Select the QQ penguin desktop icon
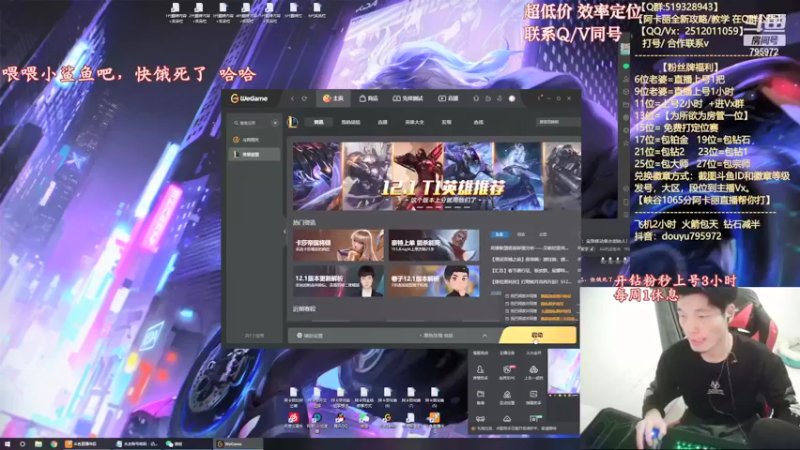The height and width of the screenshot is (450, 800). (340, 420)
